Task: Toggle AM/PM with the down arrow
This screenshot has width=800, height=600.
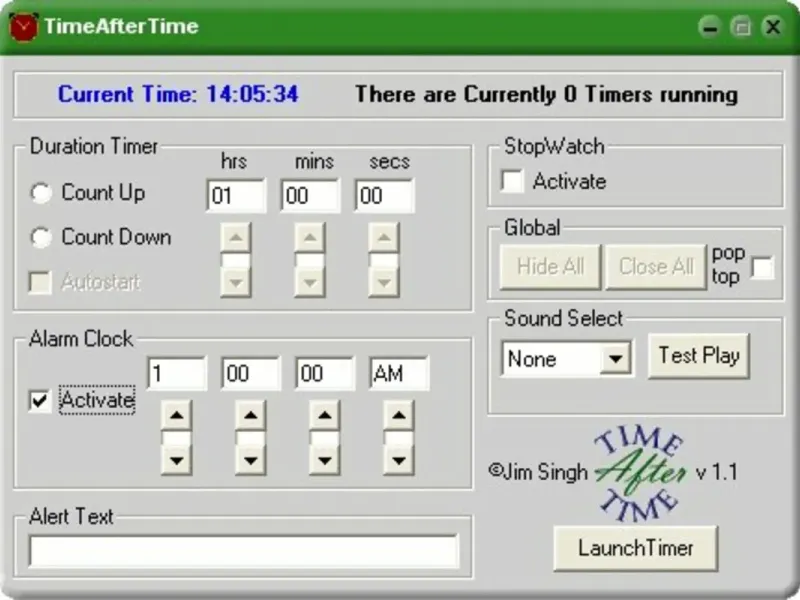Action: (x=398, y=460)
